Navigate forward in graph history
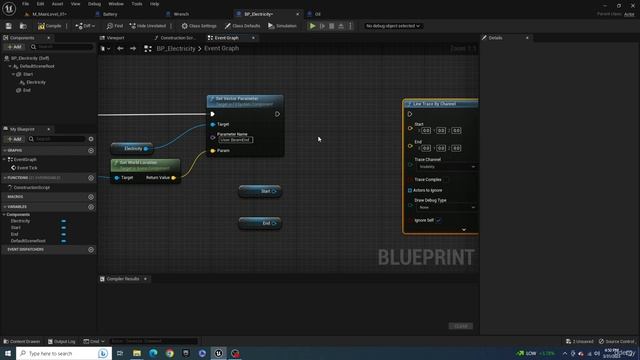This screenshot has width=640, height=360. pos(133,49)
